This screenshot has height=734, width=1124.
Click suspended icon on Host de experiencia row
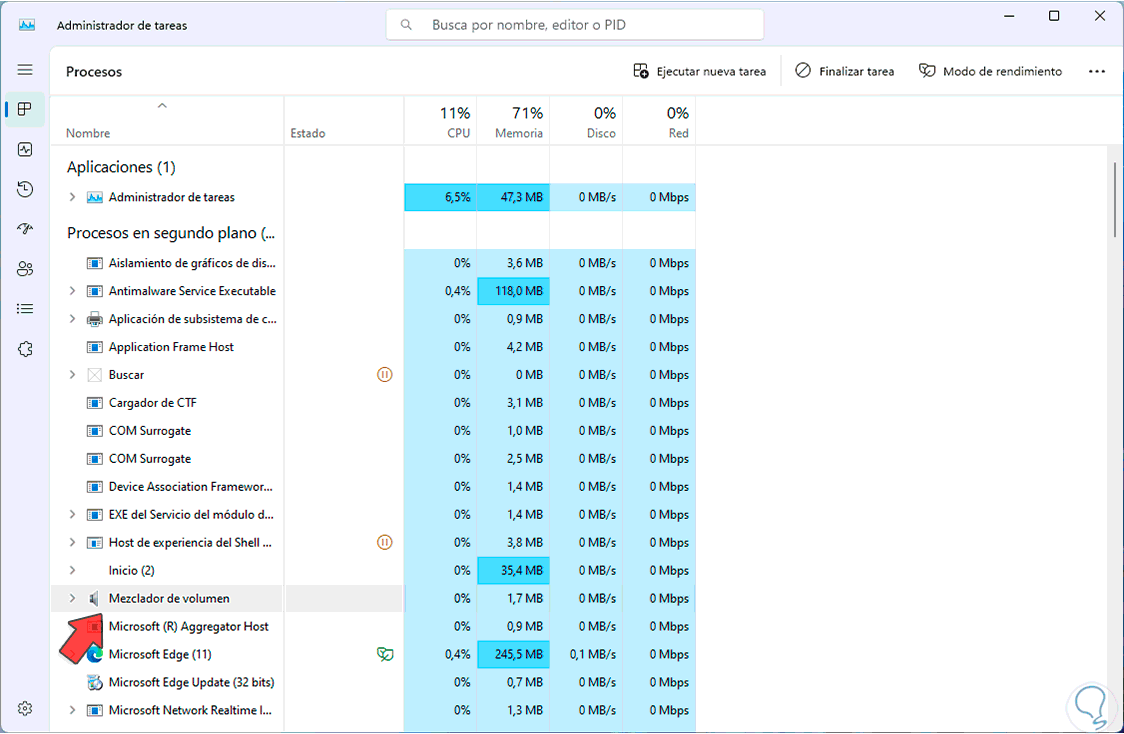coord(385,542)
